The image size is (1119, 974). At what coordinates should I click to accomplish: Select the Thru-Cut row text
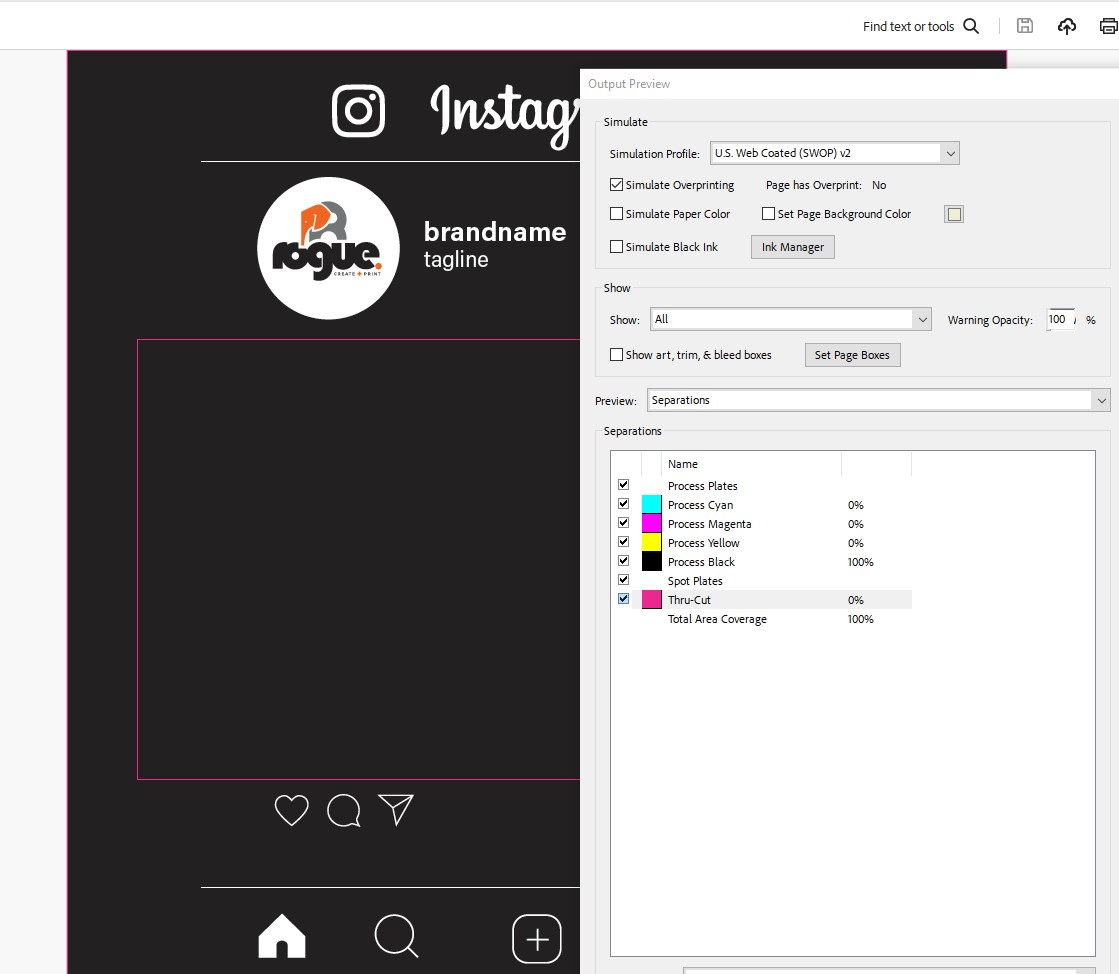coord(689,600)
